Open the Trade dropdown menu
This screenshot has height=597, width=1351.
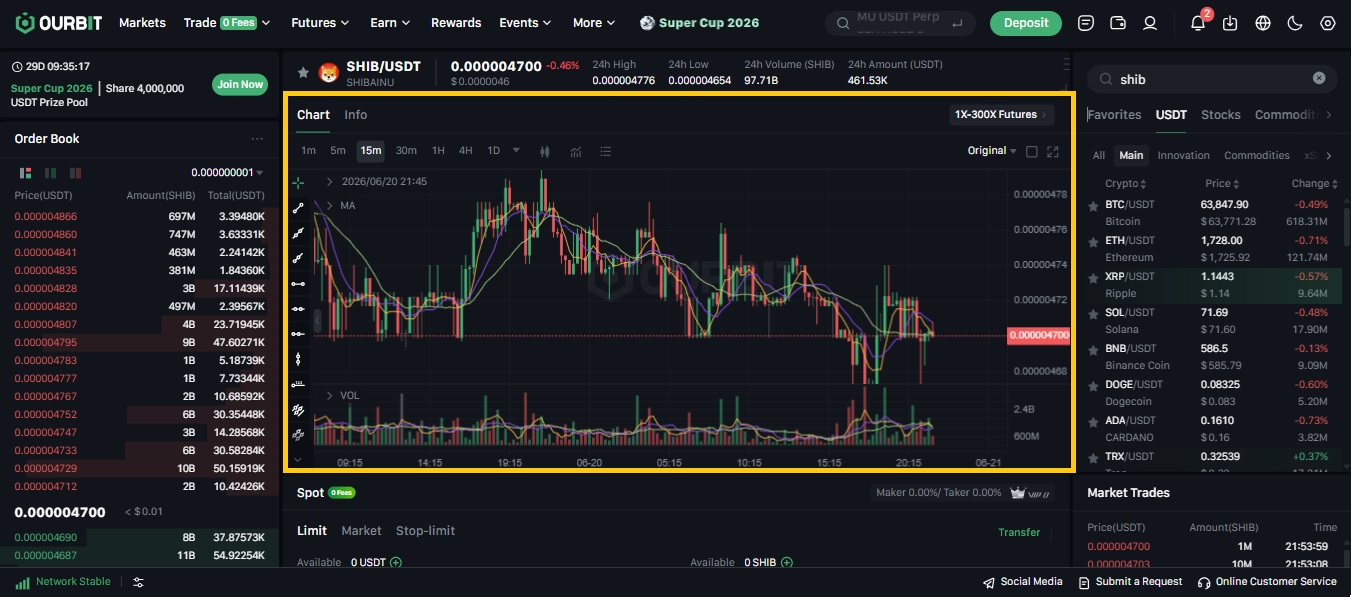227,22
